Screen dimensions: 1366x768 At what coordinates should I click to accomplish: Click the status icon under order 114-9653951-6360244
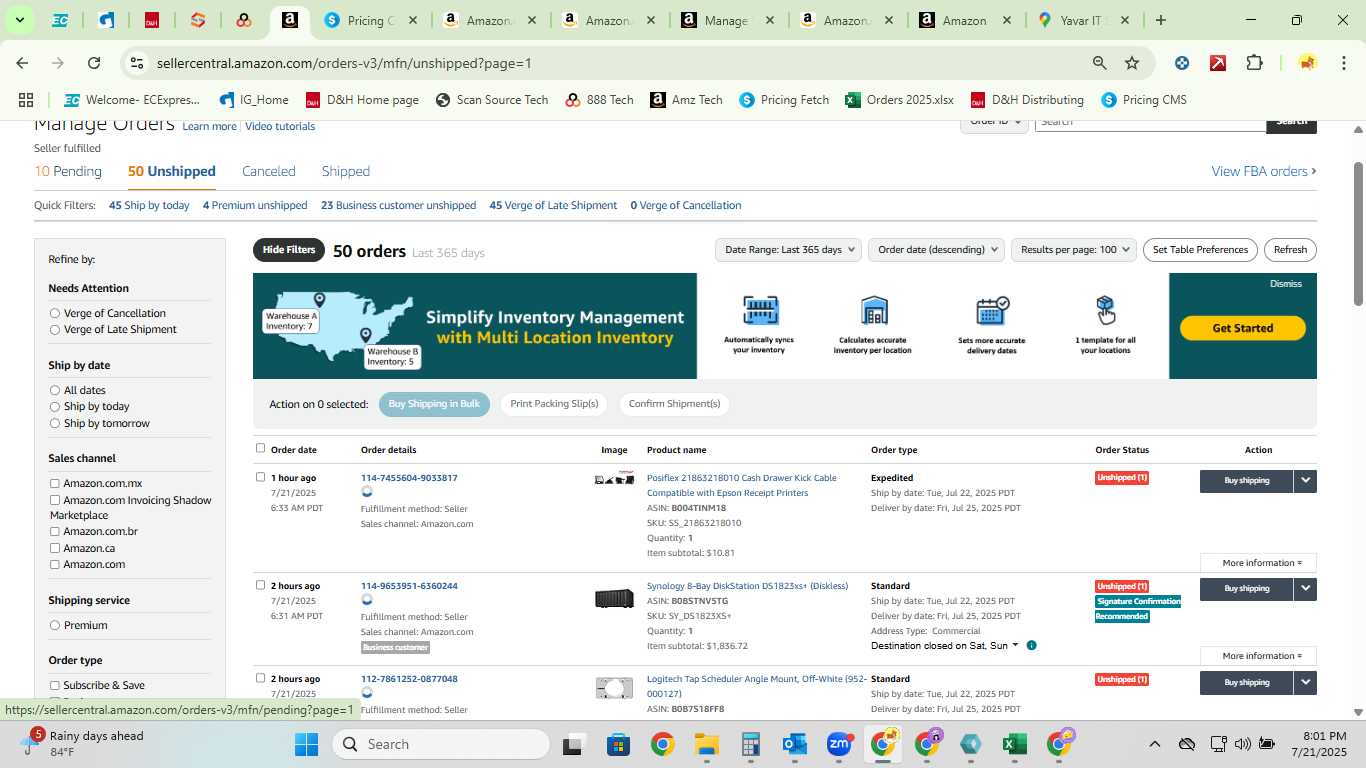coord(367,600)
